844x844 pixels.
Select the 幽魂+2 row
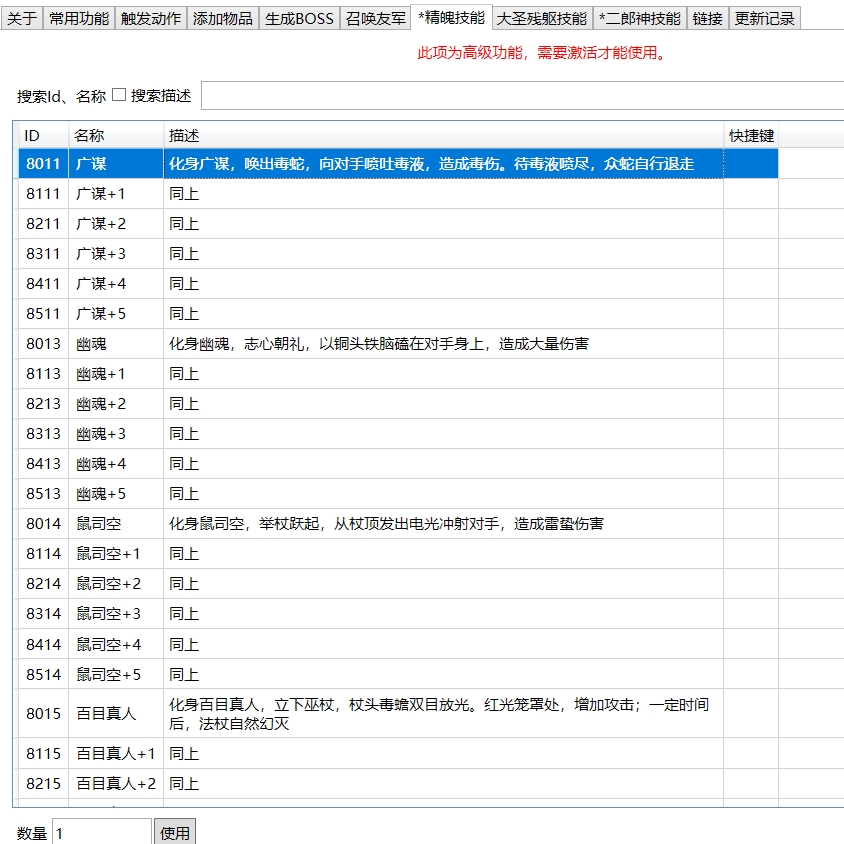(398, 404)
